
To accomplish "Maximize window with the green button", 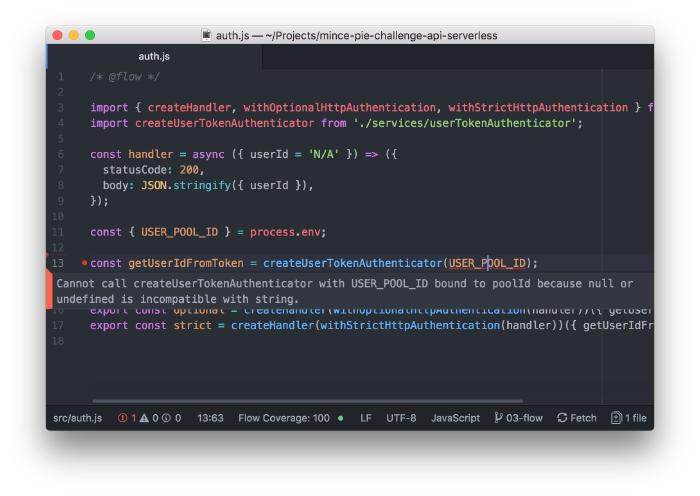I will tap(90, 35).
